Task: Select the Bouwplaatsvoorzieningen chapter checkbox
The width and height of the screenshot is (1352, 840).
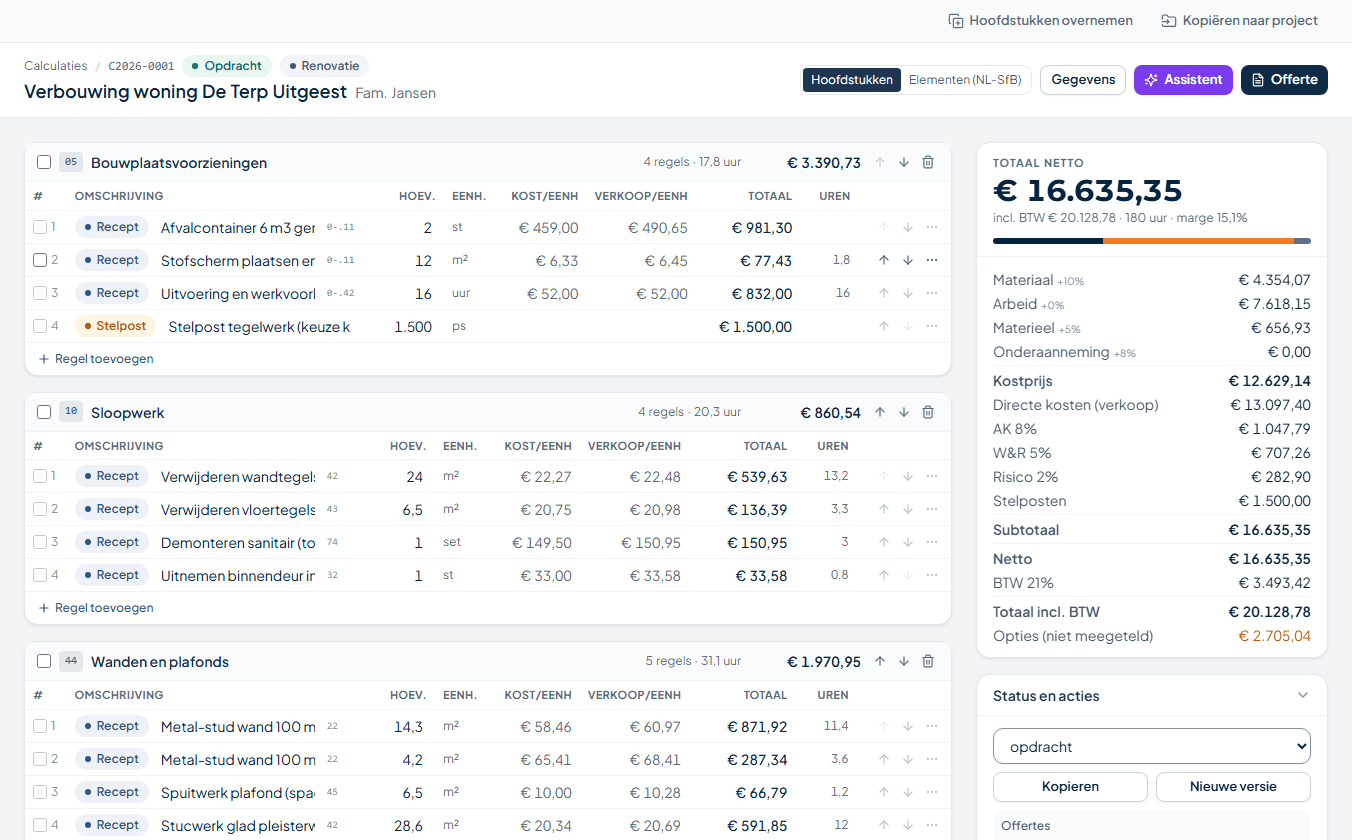Action: [44, 162]
